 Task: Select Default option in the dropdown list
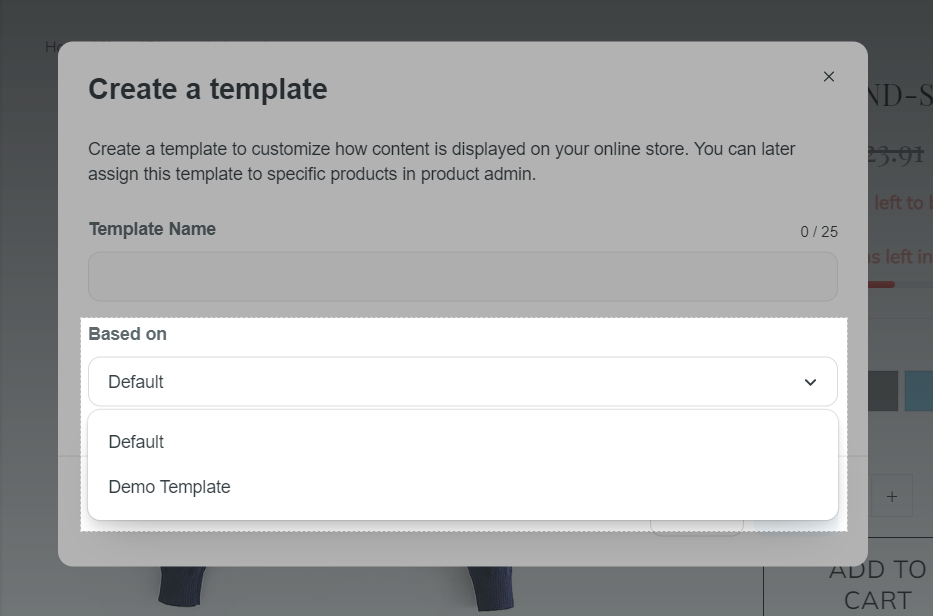pos(463,442)
